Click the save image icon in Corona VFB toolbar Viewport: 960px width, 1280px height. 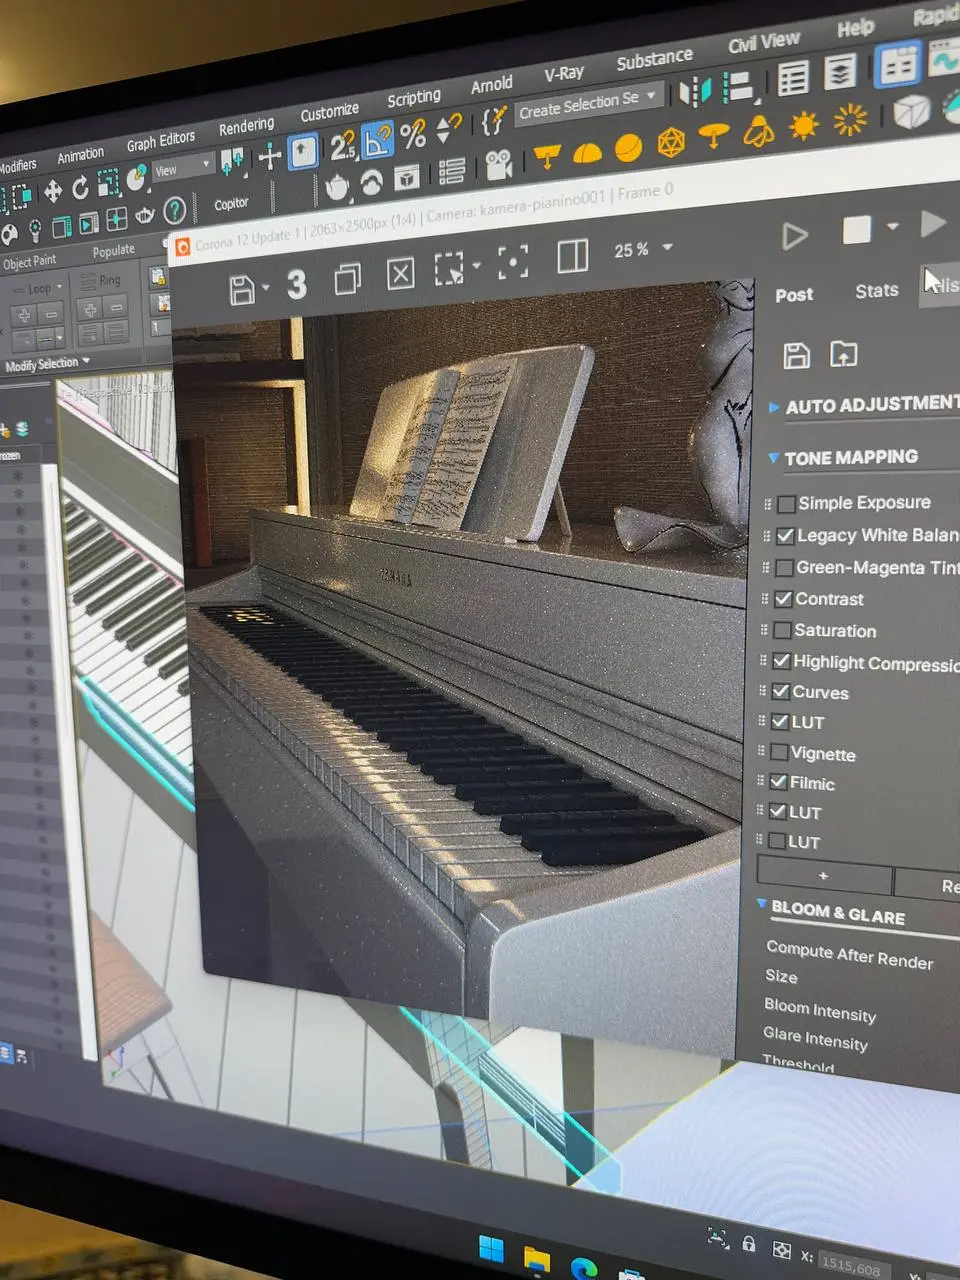[x=241, y=290]
